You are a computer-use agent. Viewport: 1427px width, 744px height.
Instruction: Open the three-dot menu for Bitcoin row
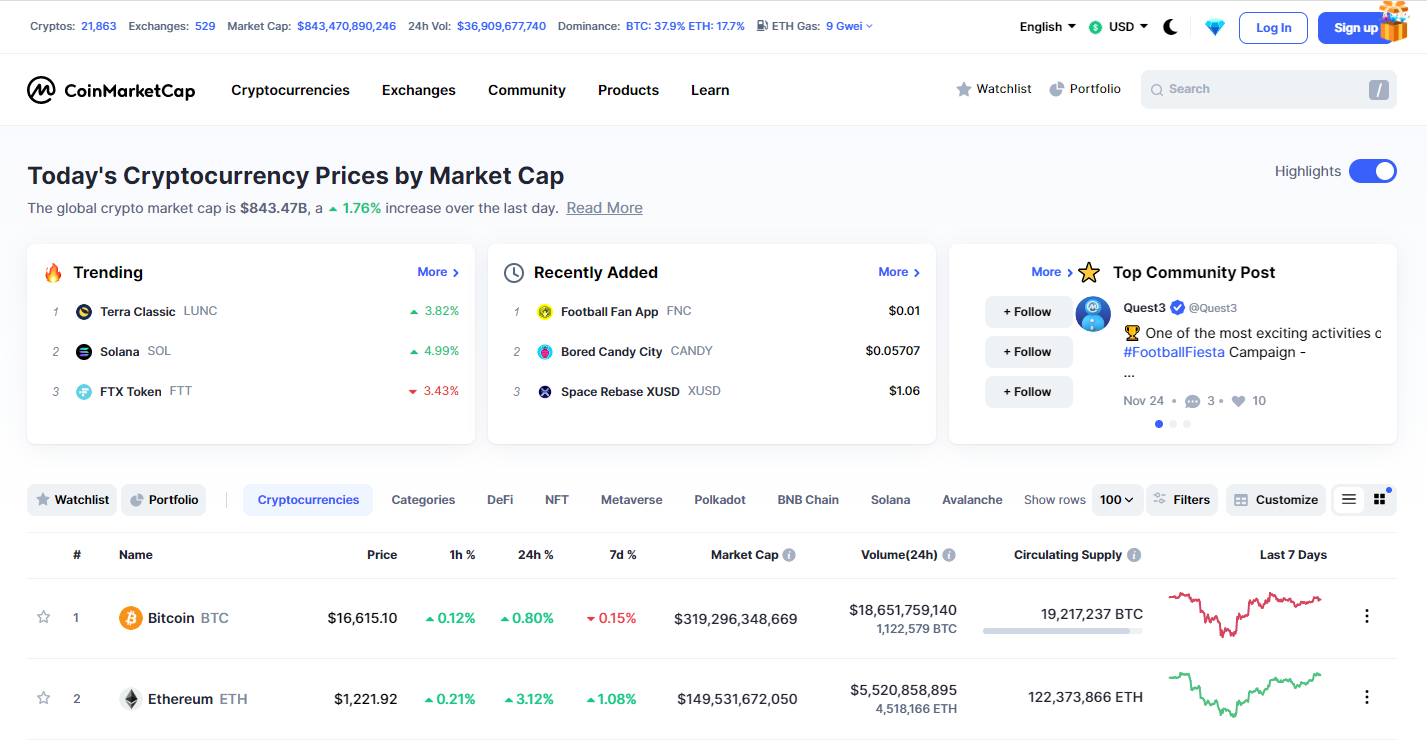(1367, 616)
